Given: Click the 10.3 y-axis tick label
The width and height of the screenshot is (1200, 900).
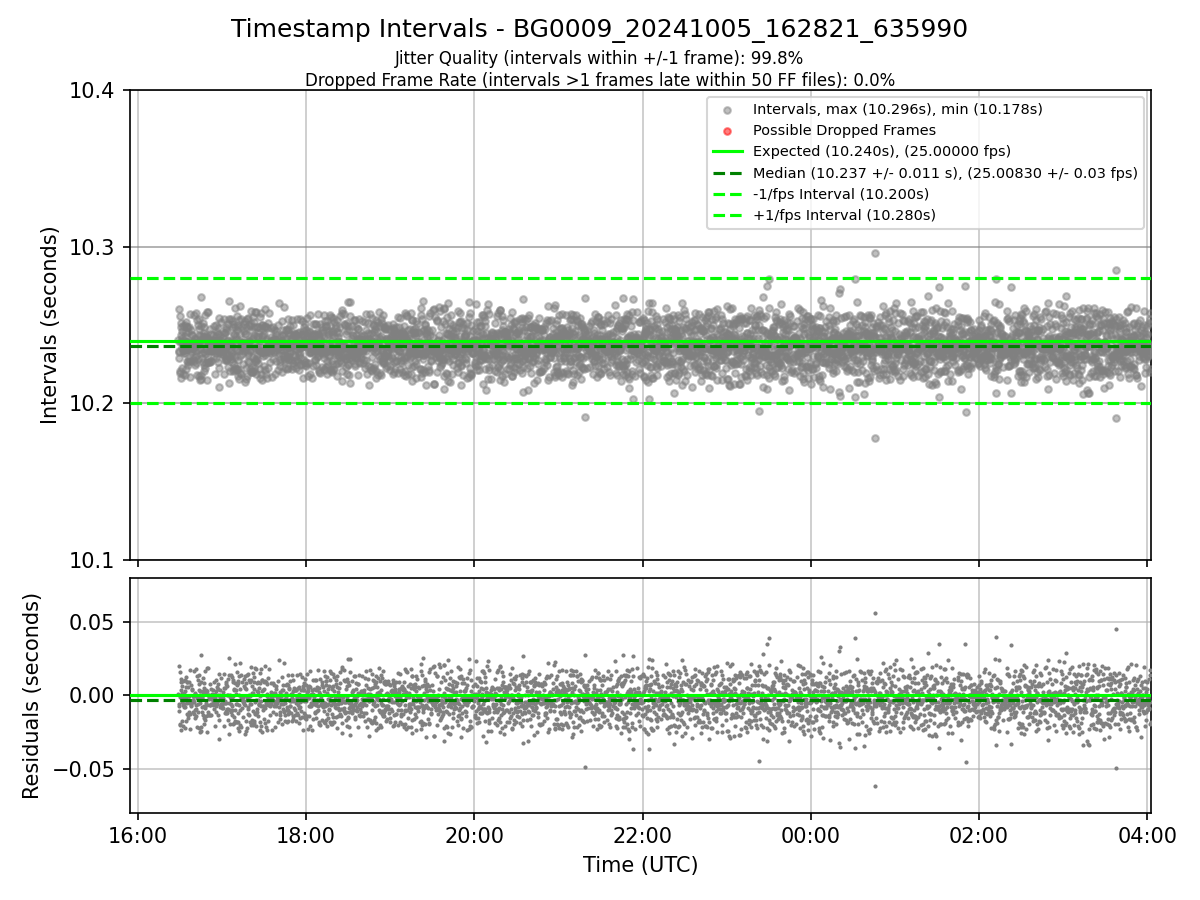Looking at the screenshot, I should point(93,247).
